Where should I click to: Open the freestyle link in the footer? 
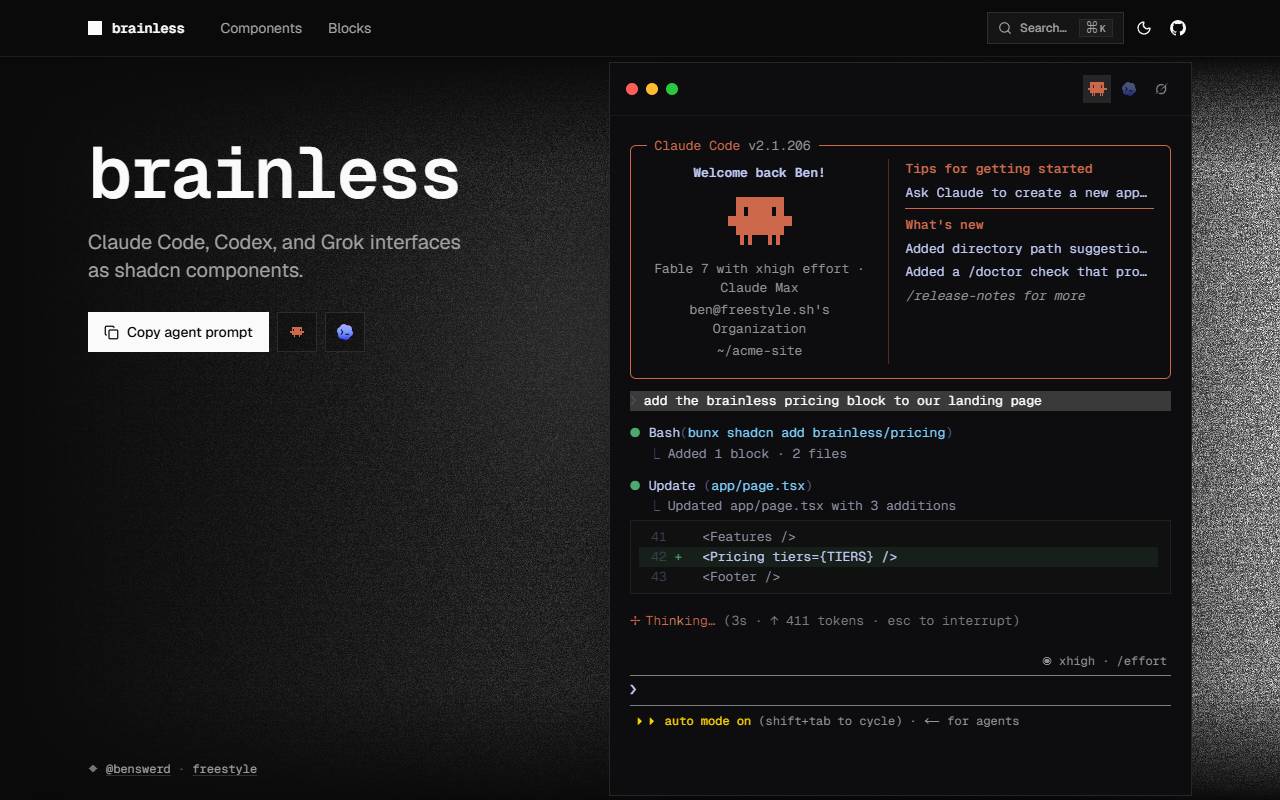tap(224, 769)
